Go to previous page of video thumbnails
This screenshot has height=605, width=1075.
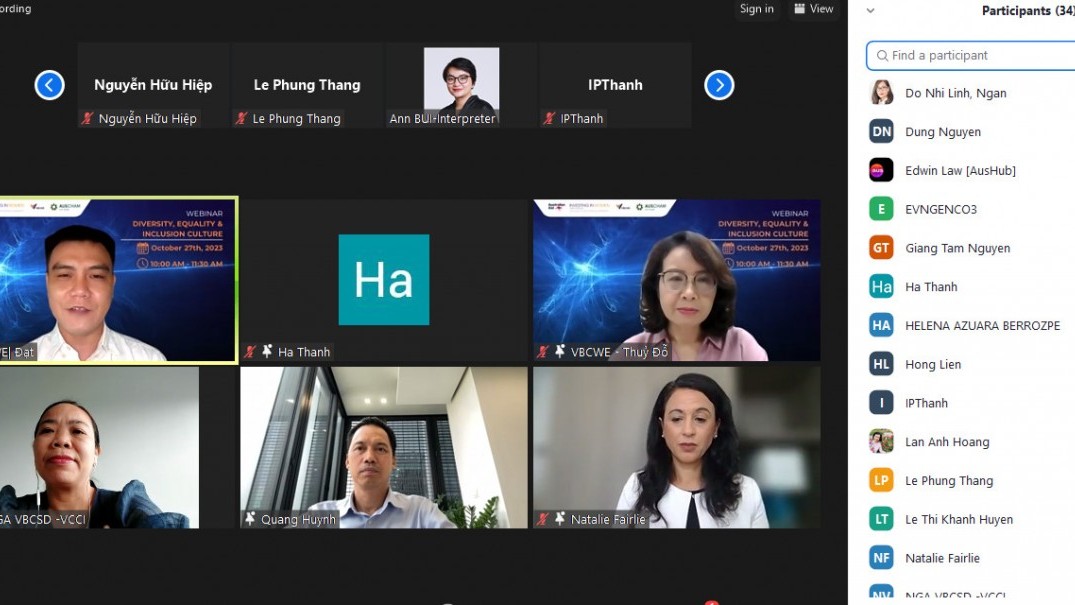(x=49, y=85)
